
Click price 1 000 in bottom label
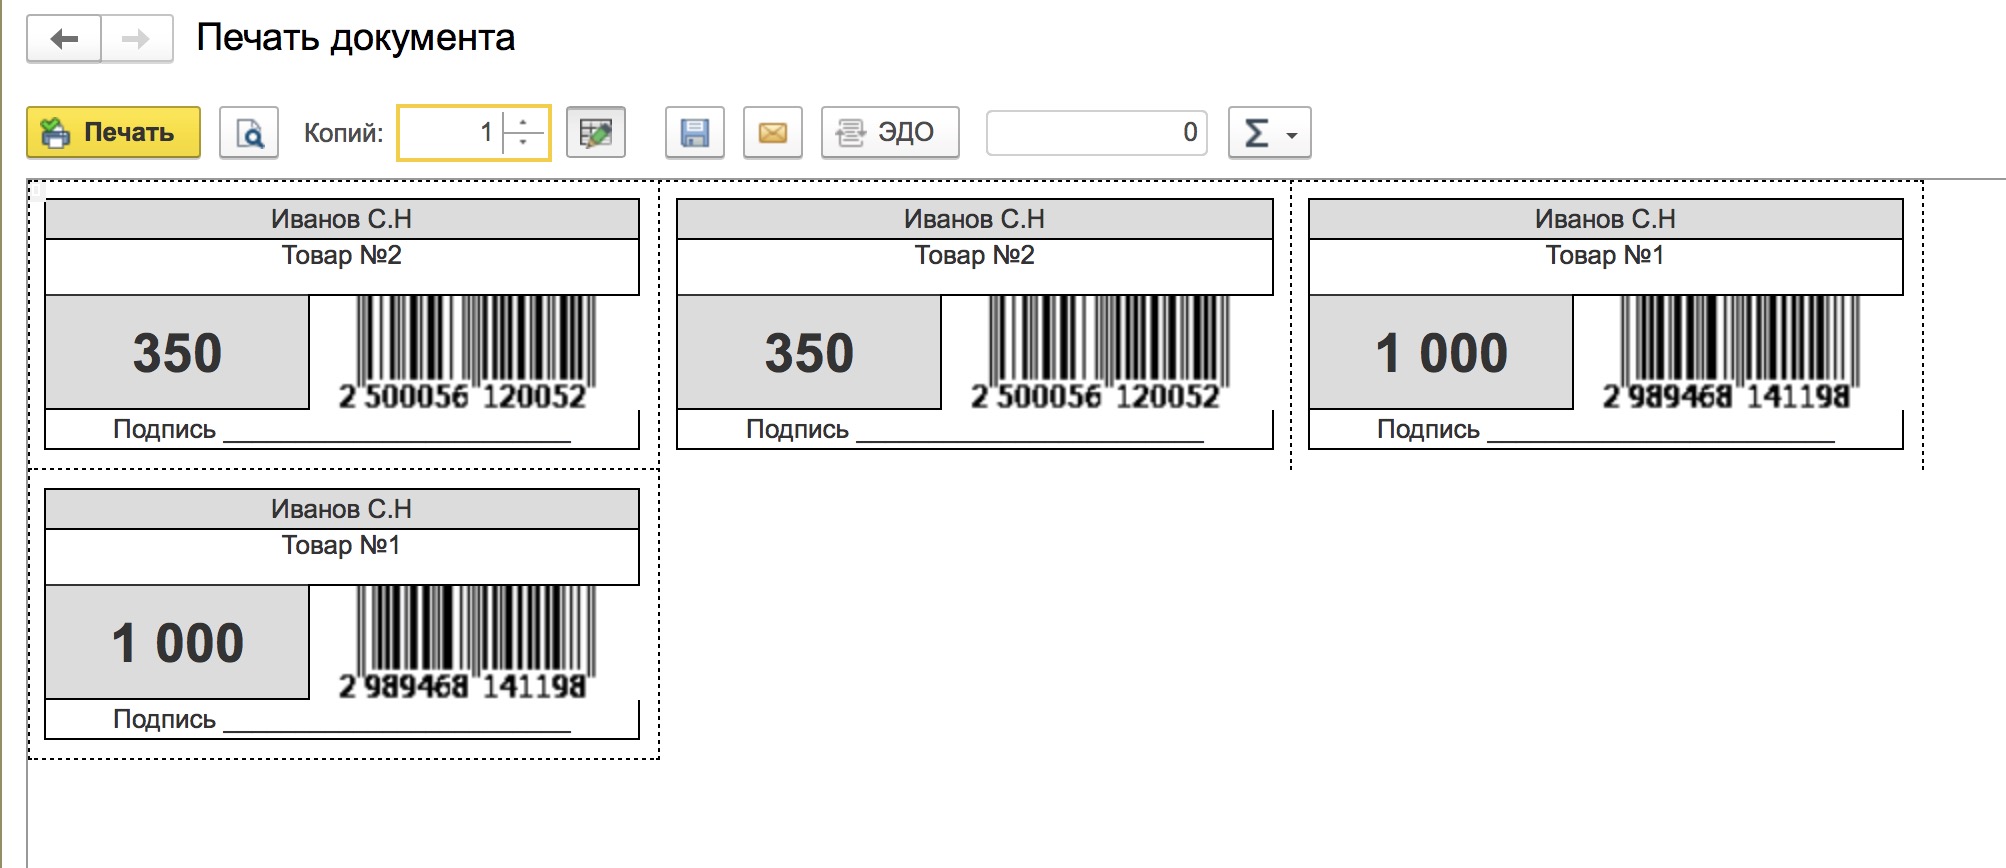point(177,642)
